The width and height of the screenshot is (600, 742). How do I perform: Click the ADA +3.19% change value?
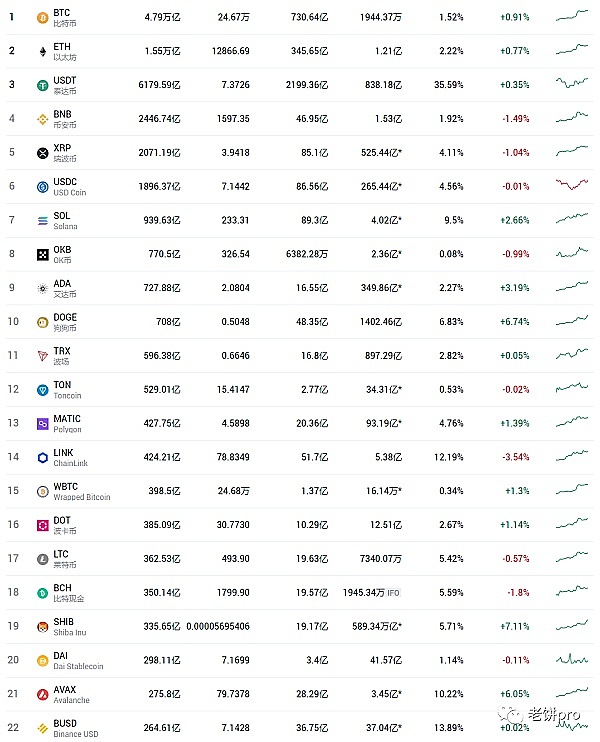[514, 289]
